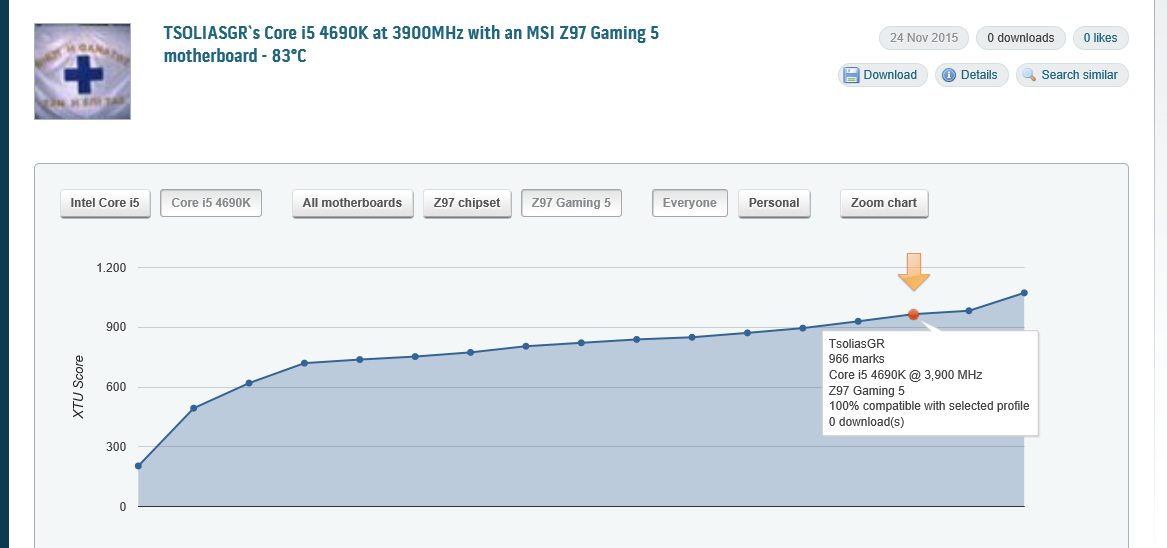The width and height of the screenshot is (1167, 548).
Task: Click the 0 downloads badge
Action: point(1020,38)
